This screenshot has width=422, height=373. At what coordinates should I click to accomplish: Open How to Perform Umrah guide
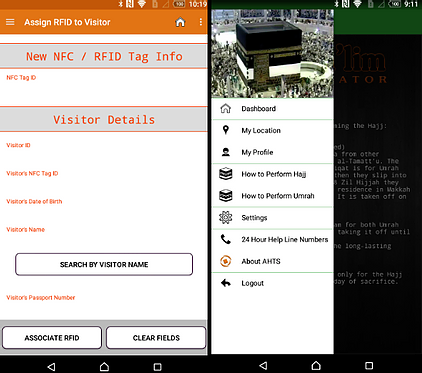click(272, 196)
